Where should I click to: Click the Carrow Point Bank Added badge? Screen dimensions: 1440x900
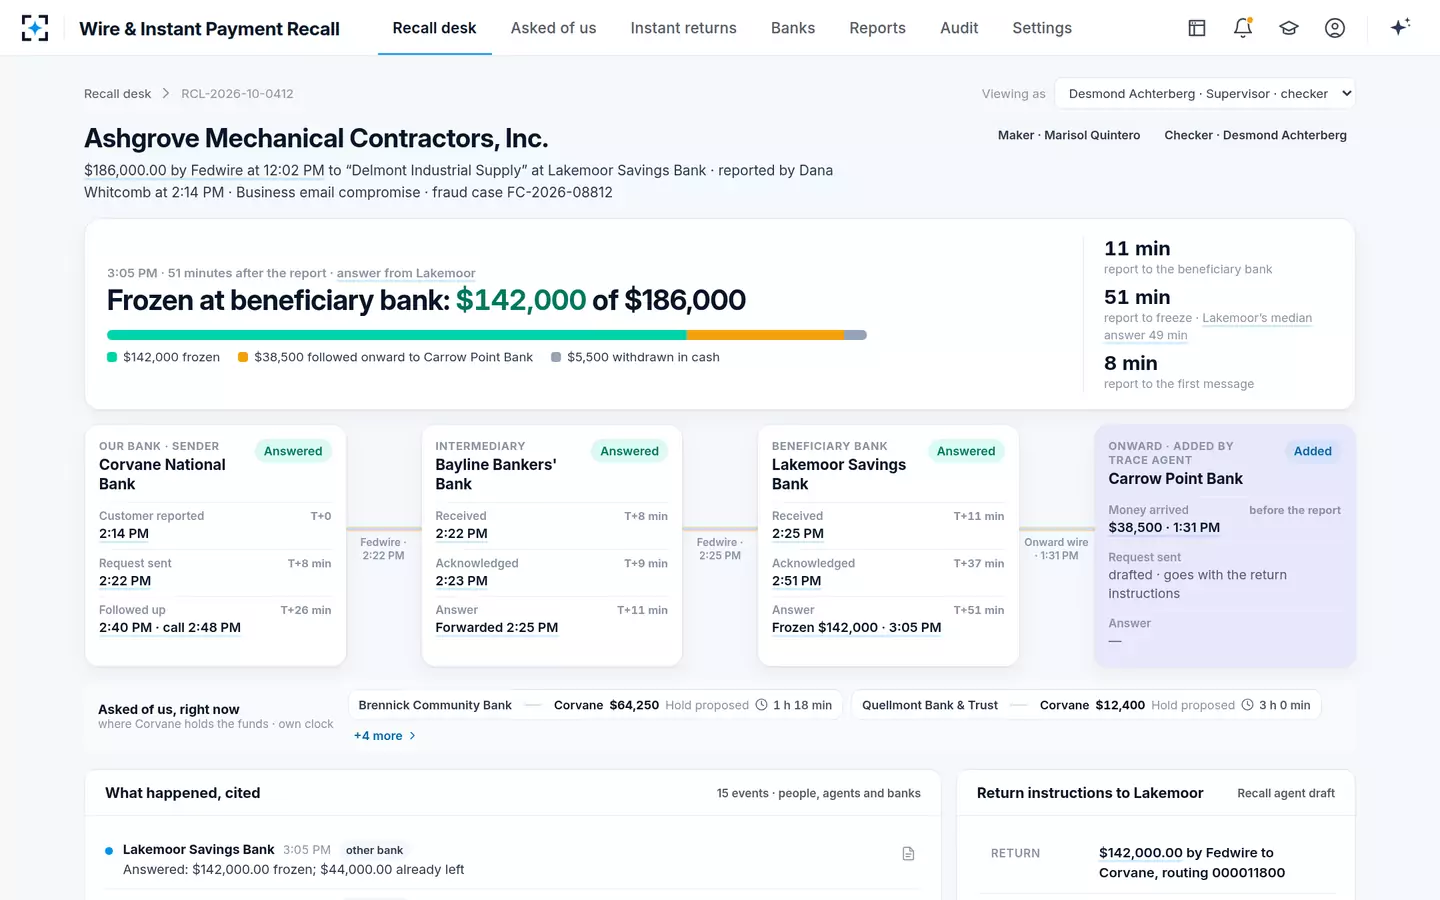(x=1313, y=451)
